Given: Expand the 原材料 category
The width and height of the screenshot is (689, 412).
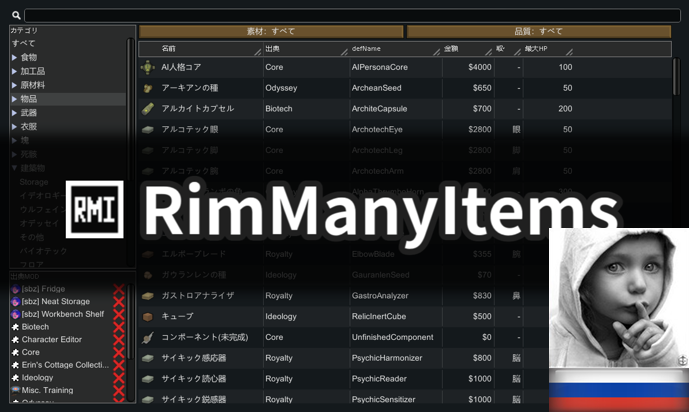Looking at the screenshot, I should pos(14,85).
